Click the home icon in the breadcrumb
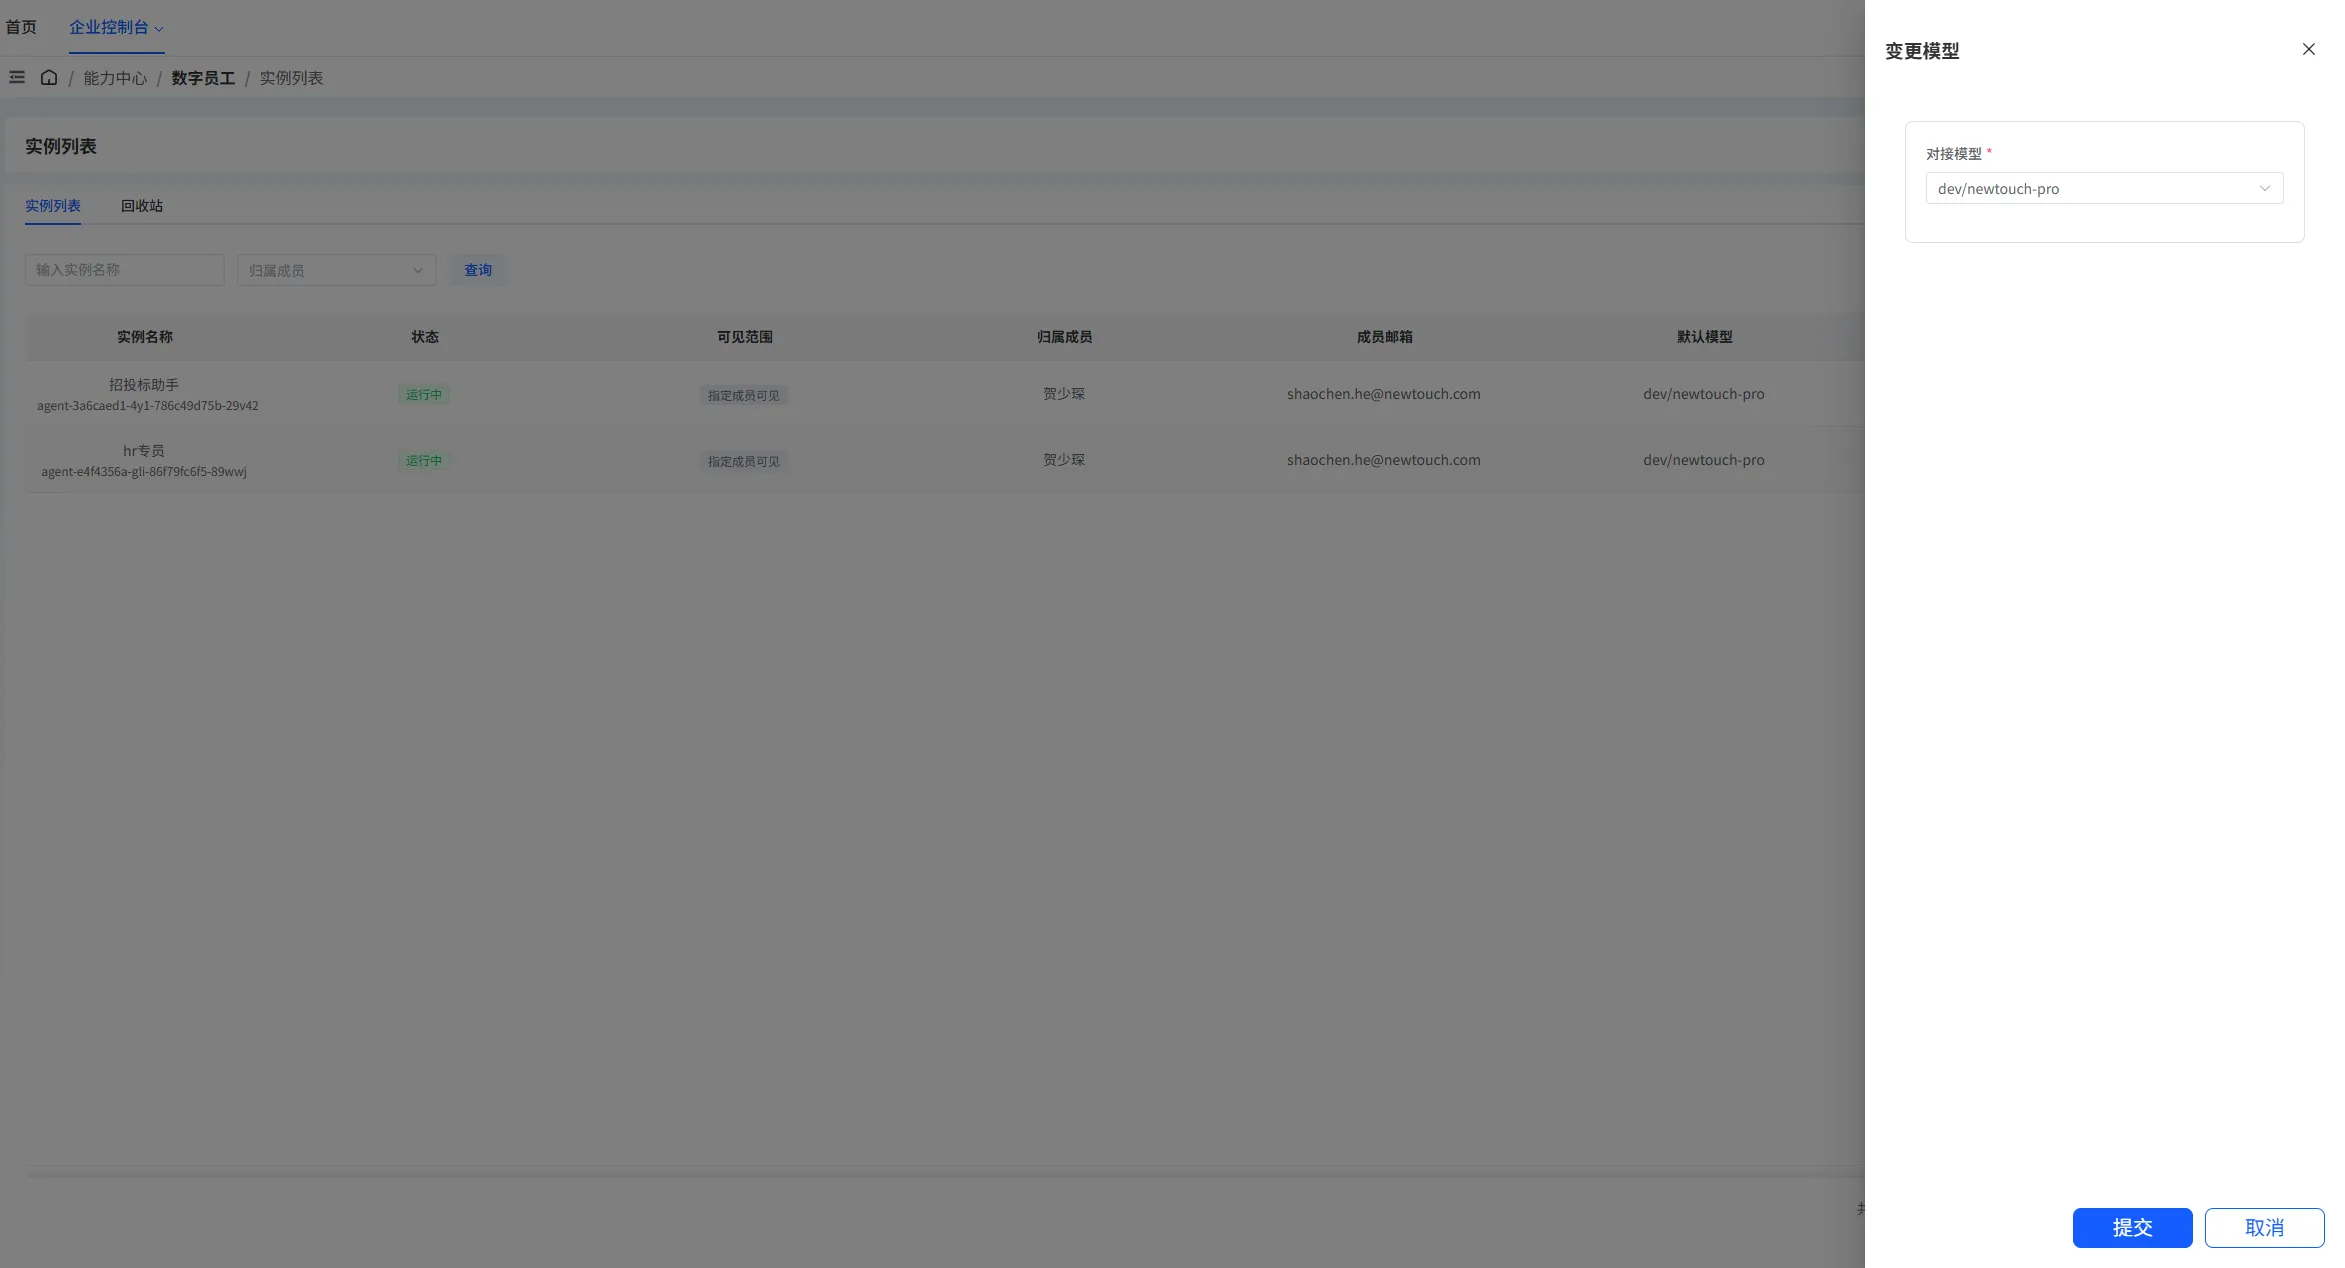 (48, 77)
